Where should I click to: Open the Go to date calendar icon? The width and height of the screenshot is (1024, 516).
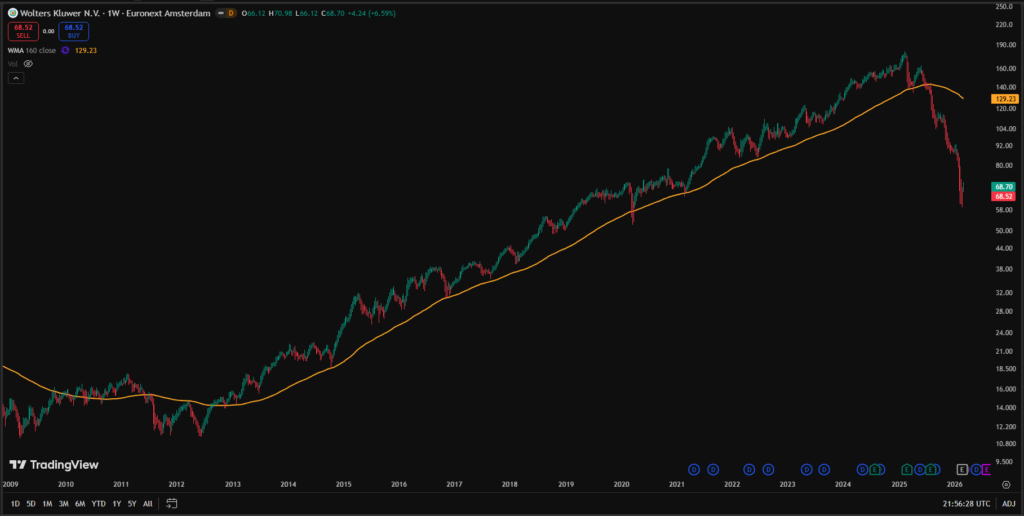pyautogui.click(x=172, y=503)
